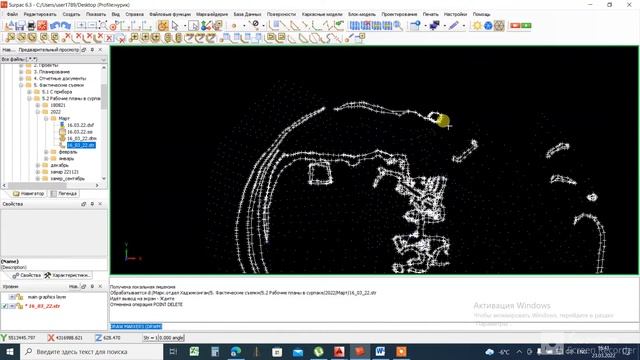Switch to the Навигатор tab
The height and width of the screenshot is (360, 640).
tap(29, 193)
